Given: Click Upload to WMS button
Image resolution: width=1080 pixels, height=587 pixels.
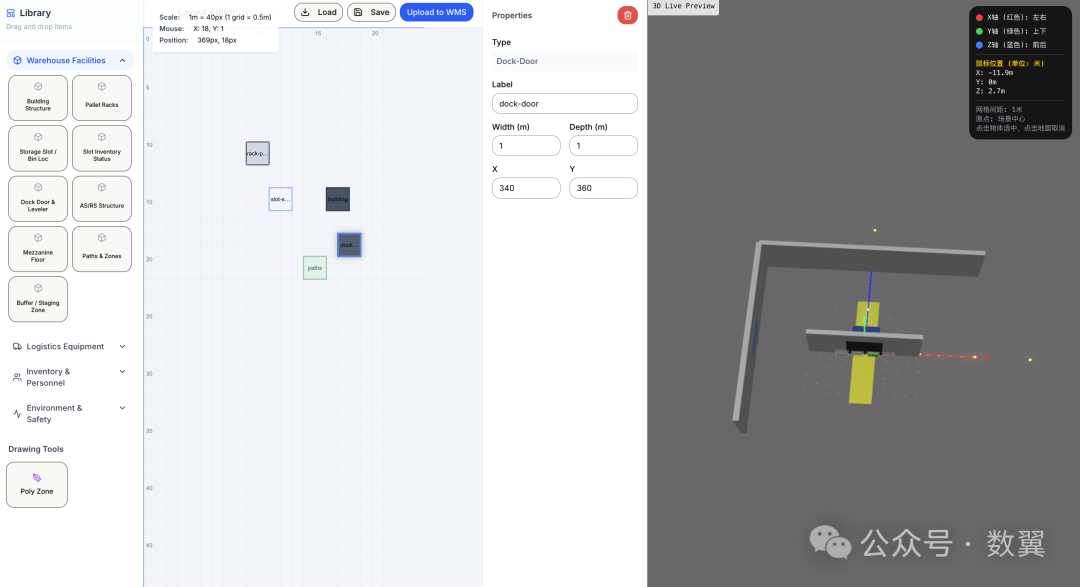Looking at the screenshot, I should click(x=437, y=12).
